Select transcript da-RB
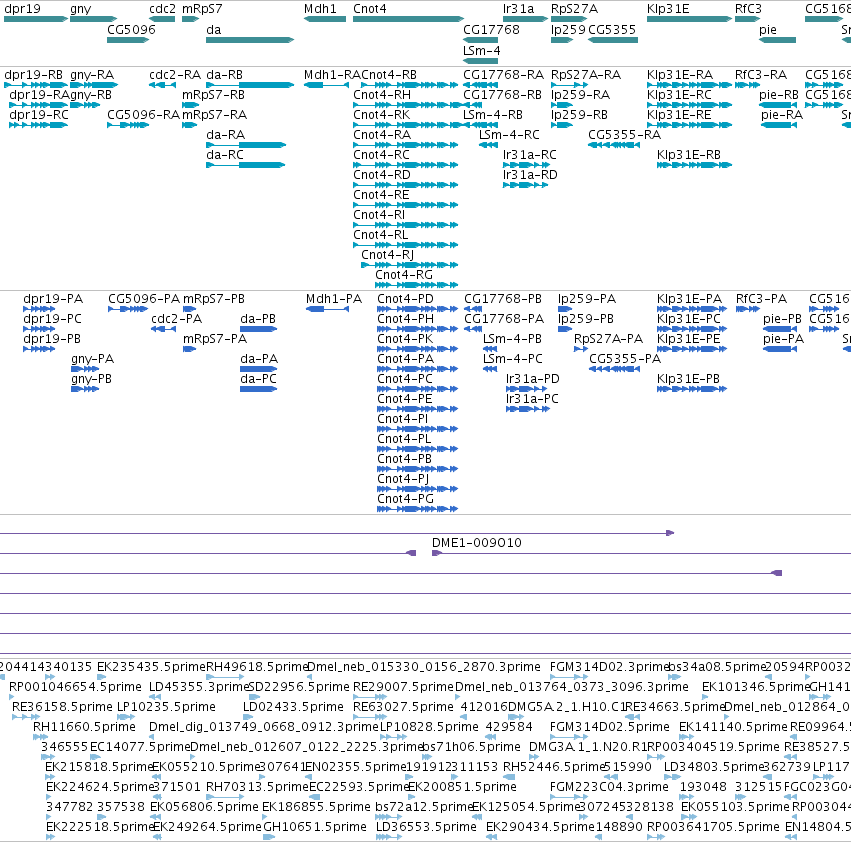Screen dimensions: 851x842 250,85
